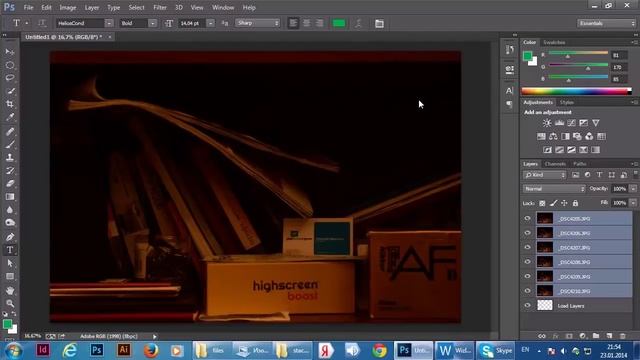Select the Lasso tool
640x360 pixels.
coord(10,78)
